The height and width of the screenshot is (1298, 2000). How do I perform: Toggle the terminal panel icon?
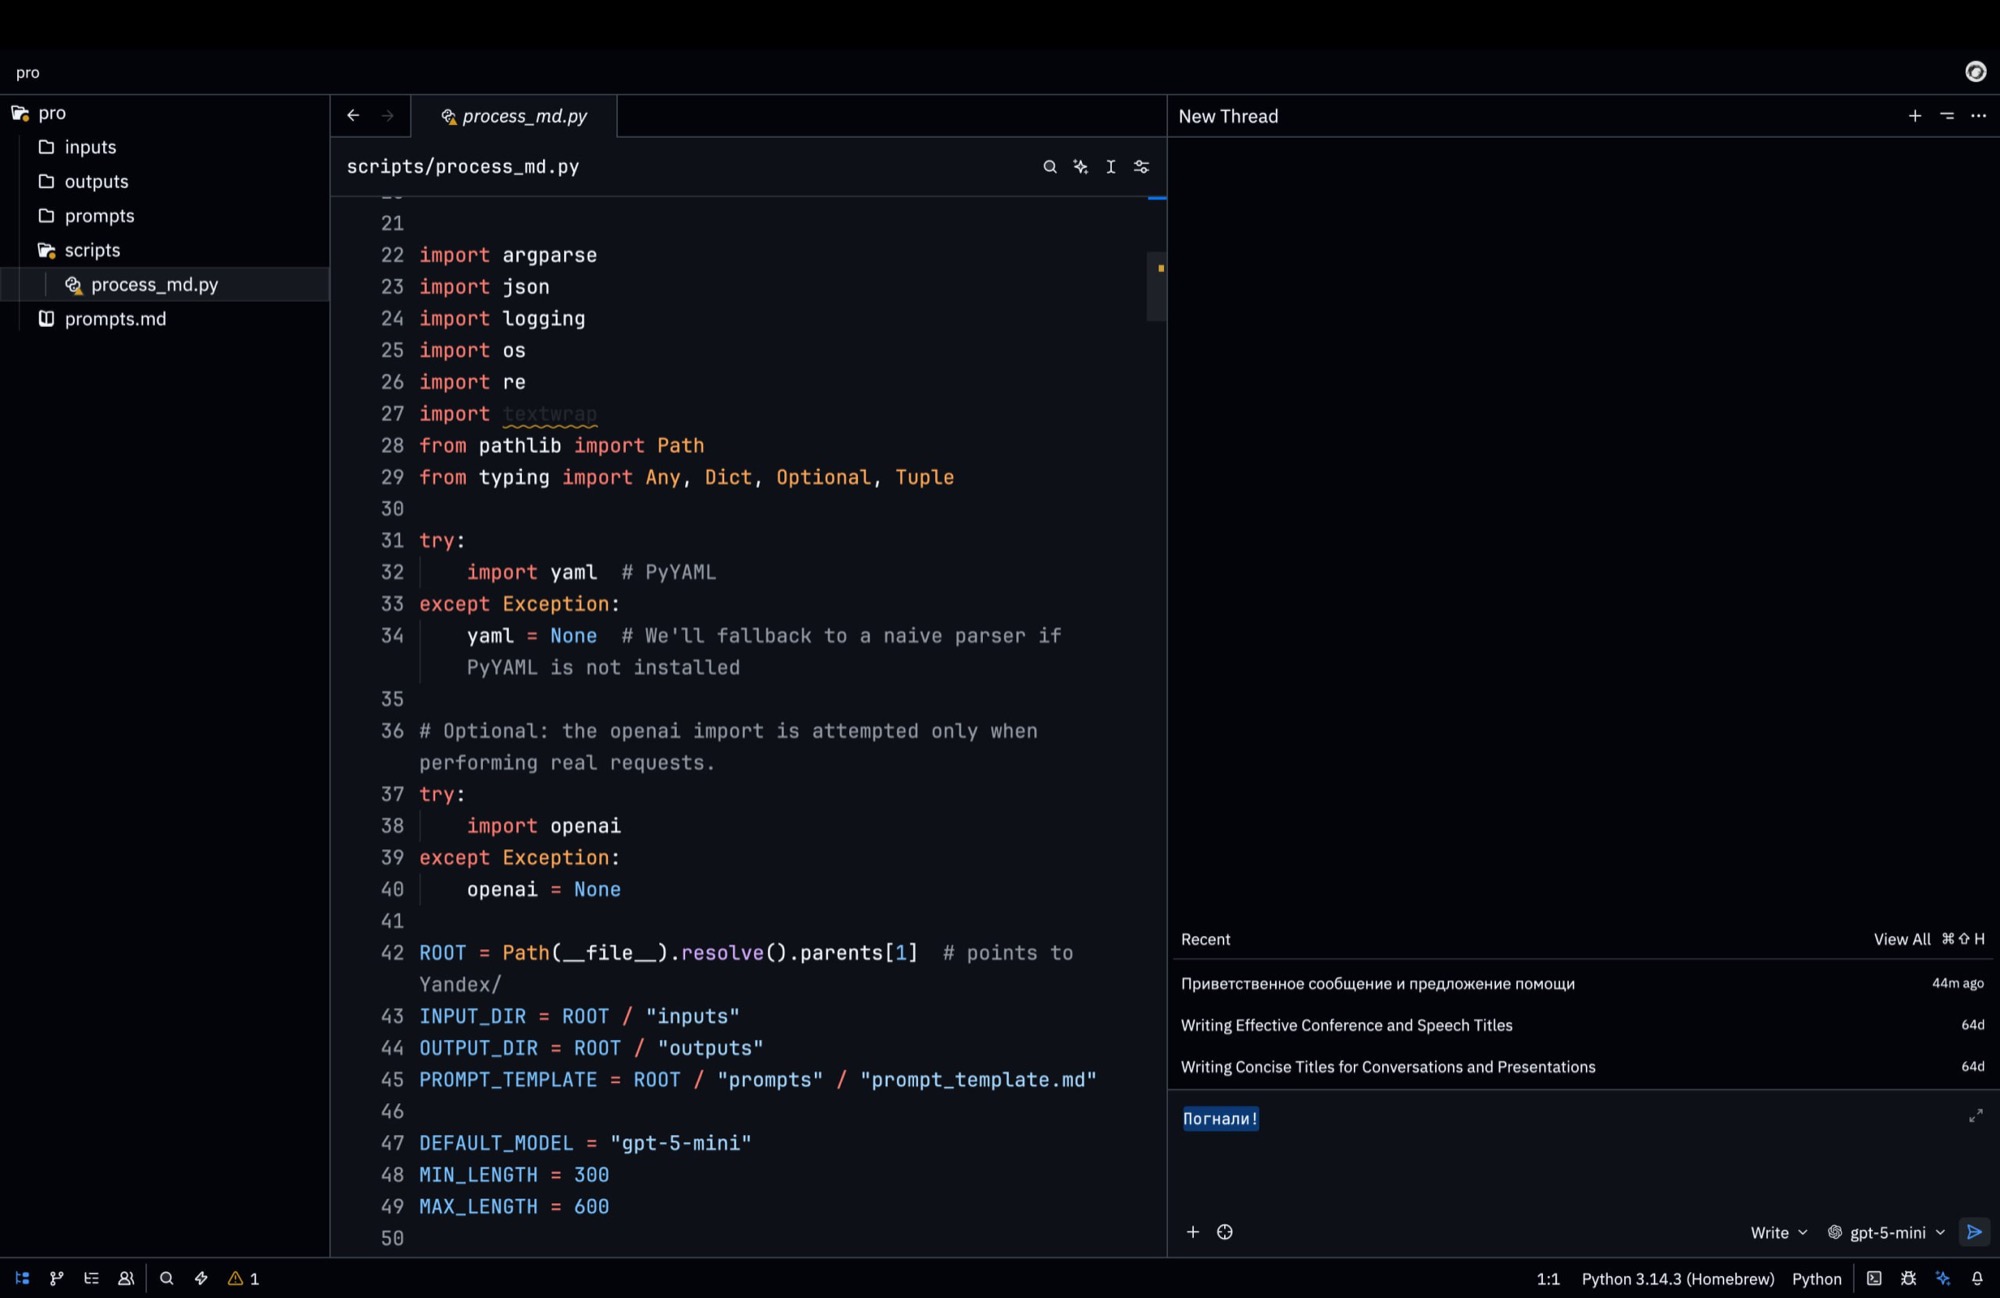pos(1874,1278)
